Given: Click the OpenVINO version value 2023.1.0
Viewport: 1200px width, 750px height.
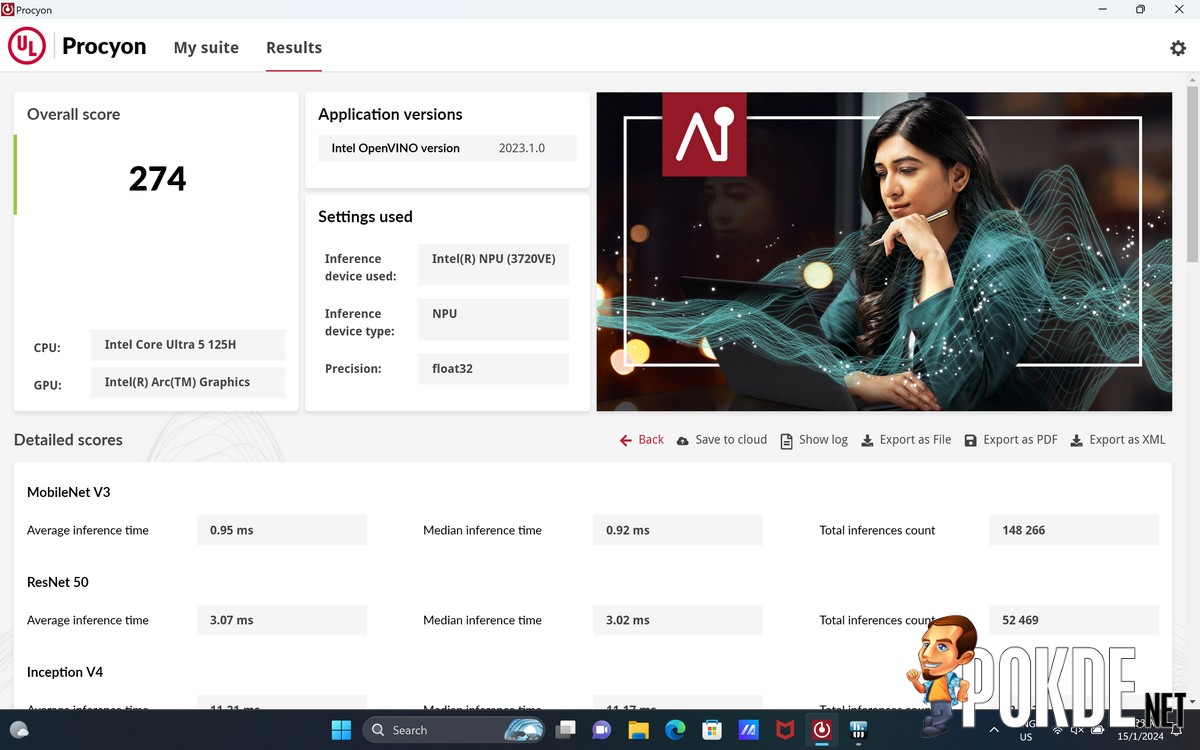Looking at the screenshot, I should [522, 148].
